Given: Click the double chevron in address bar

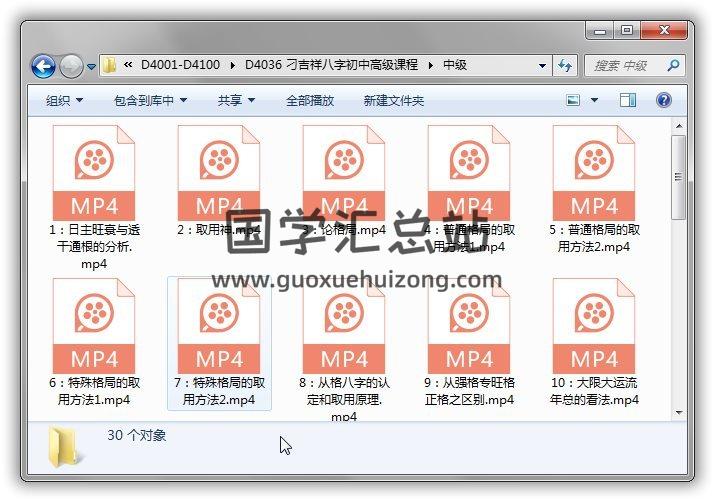Looking at the screenshot, I should [128, 65].
